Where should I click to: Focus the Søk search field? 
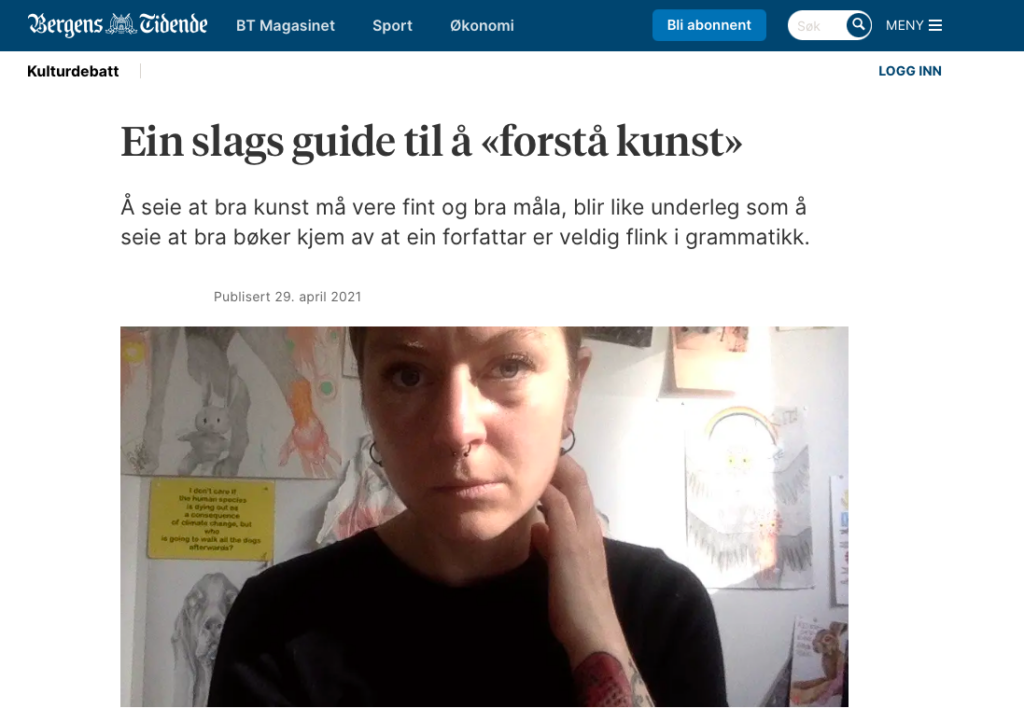[x=818, y=25]
